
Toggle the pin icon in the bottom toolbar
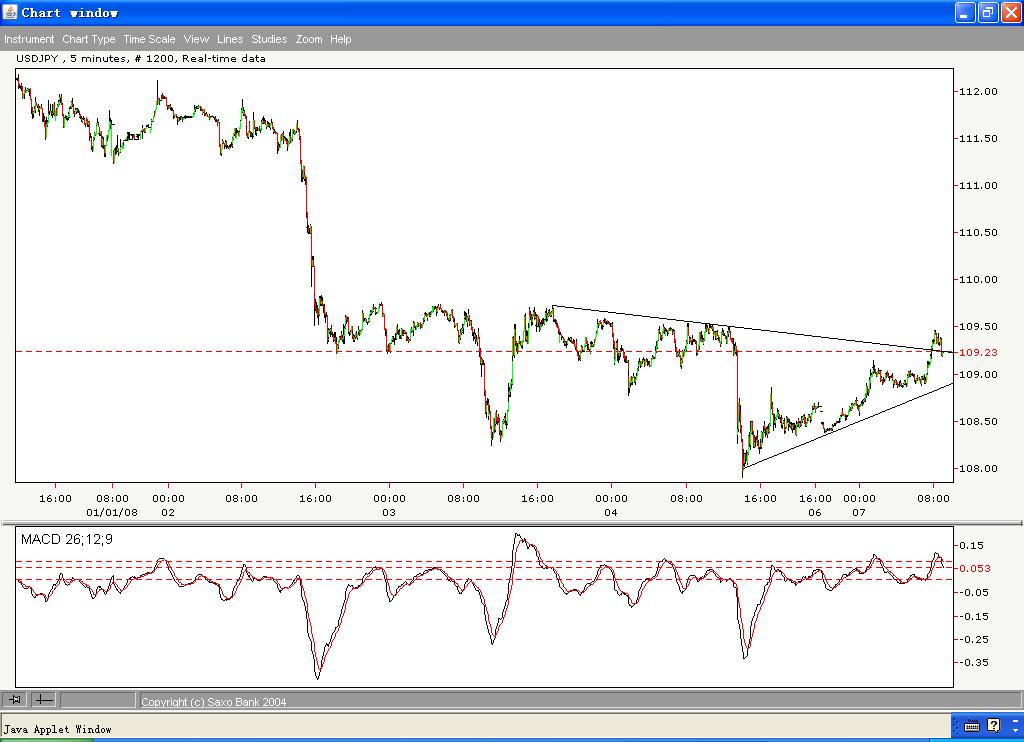coord(14,700)
